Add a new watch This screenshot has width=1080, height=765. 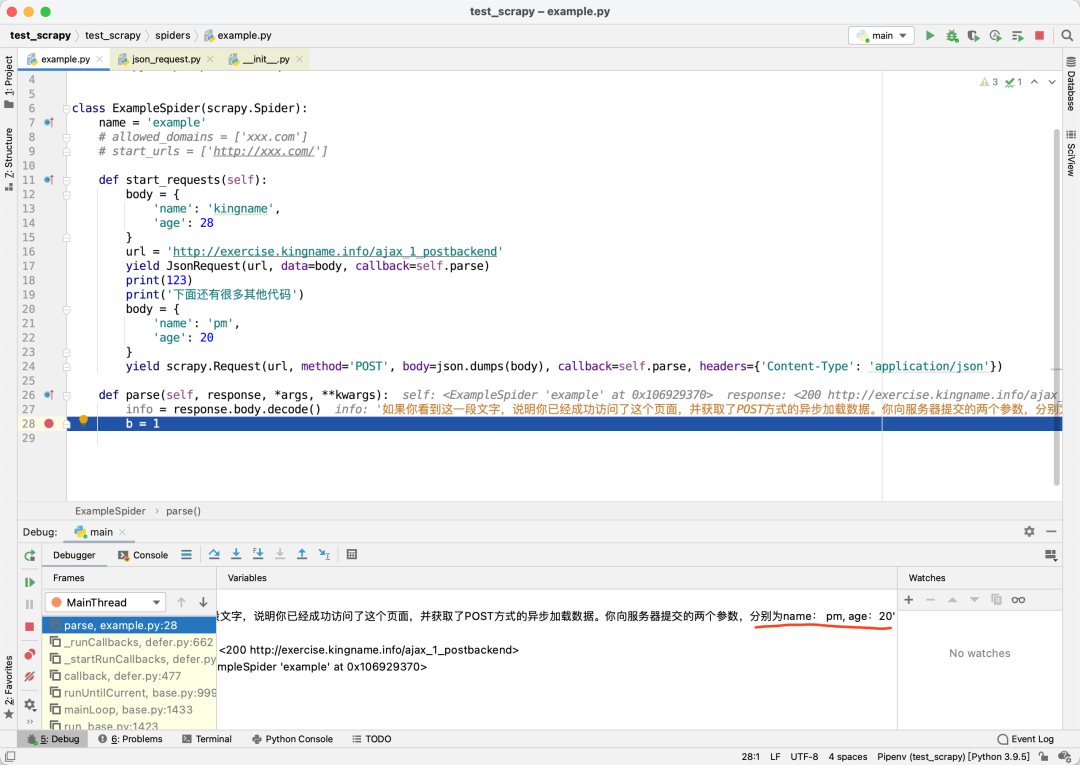click(908, 600)
